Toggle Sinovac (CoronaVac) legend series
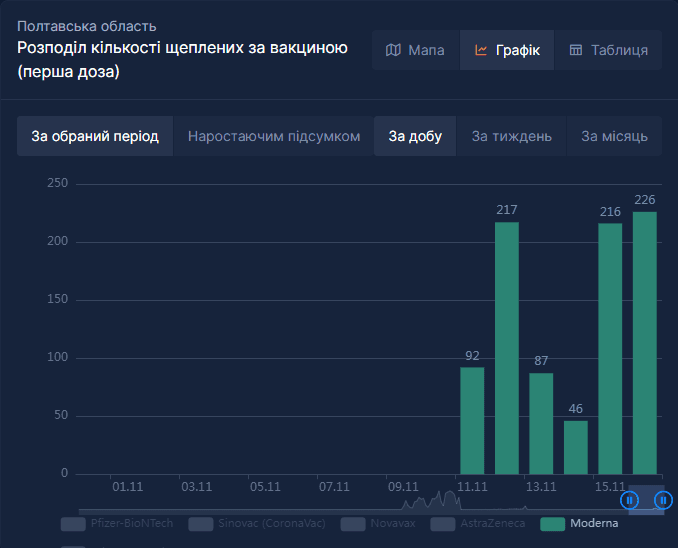The image size is (678, 548). pos(257,524)
